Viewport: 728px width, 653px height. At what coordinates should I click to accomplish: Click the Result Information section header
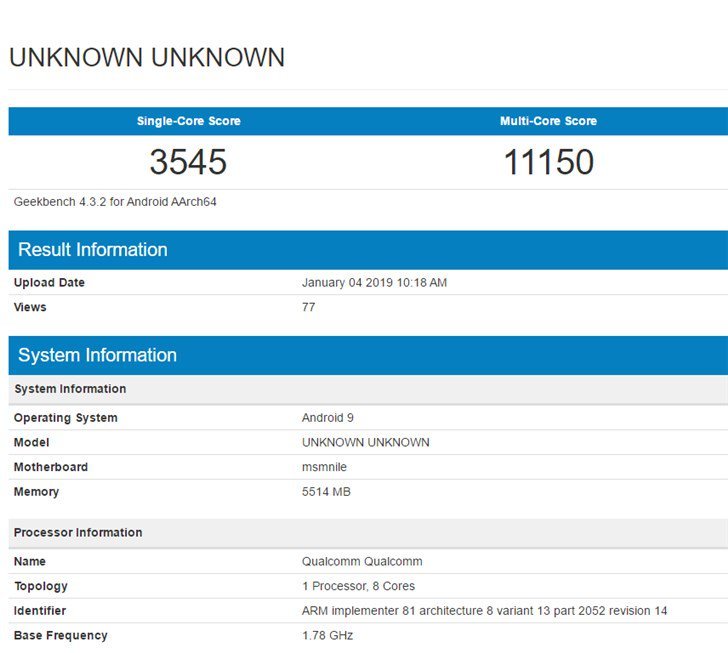pyautogui.click(x=368, y=250)
